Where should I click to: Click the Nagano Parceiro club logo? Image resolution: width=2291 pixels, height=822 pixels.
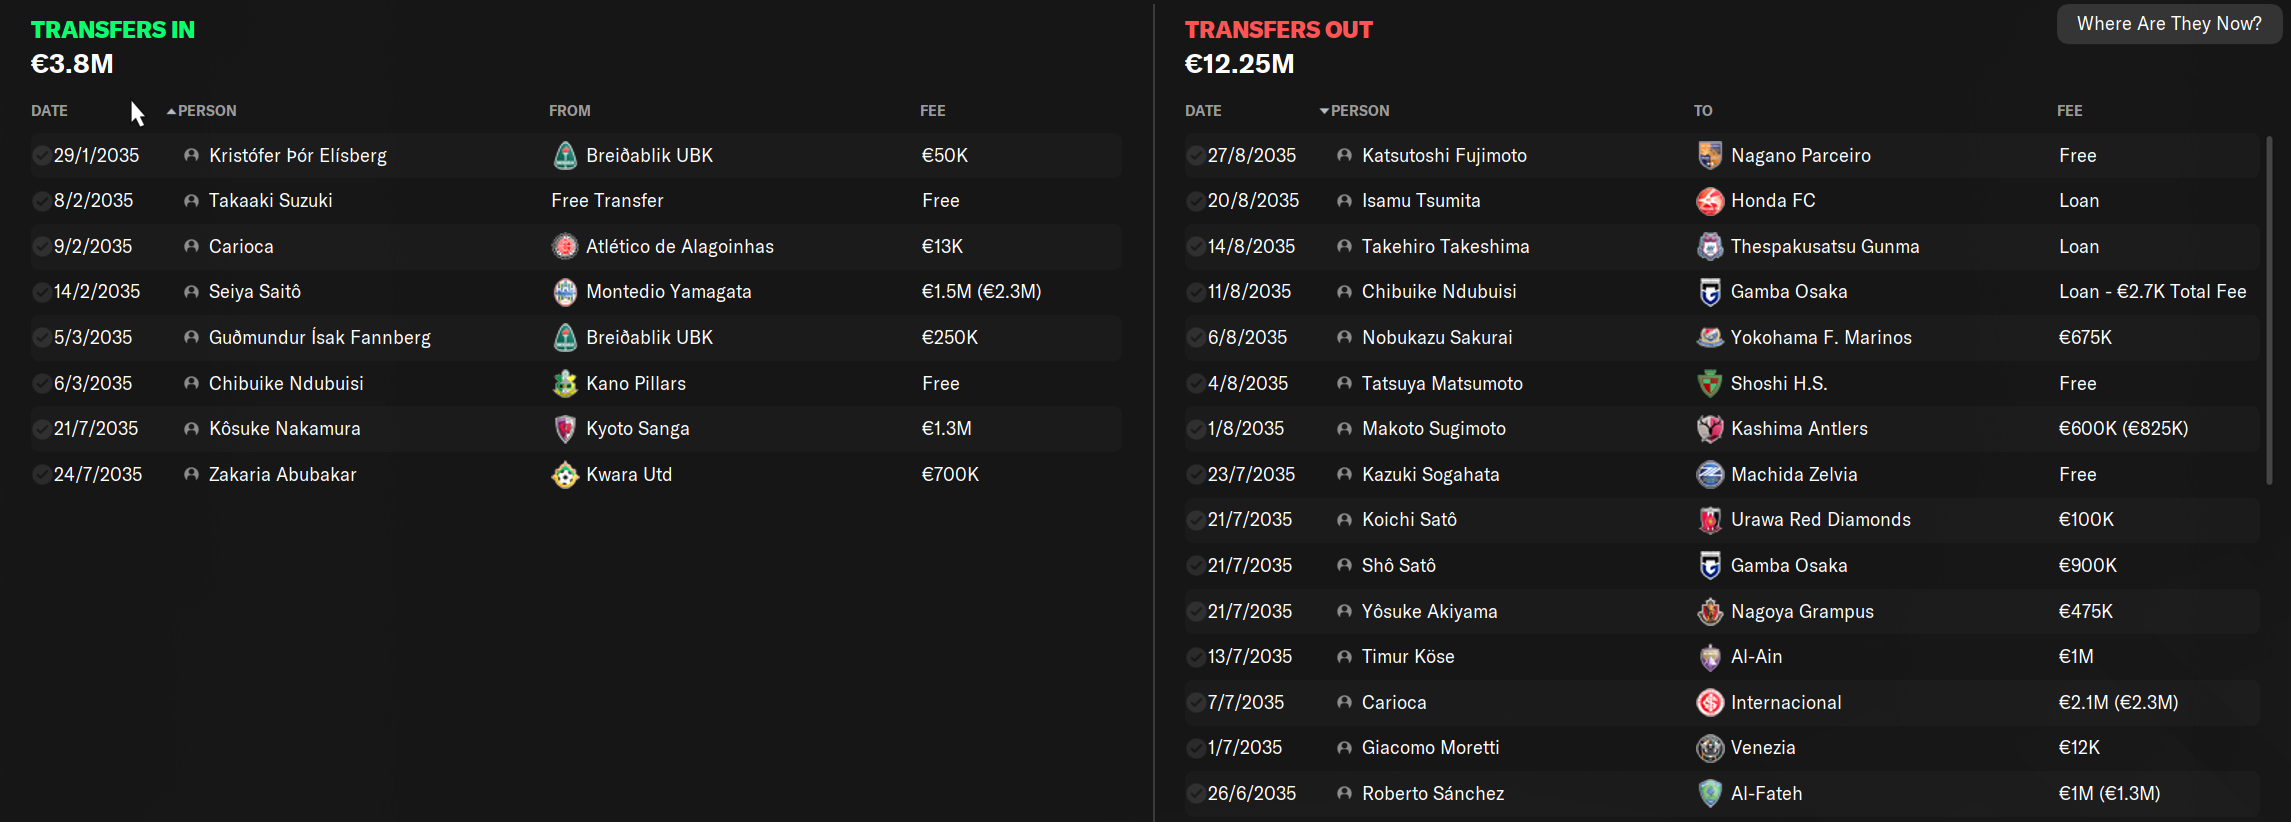[1710, 155]
